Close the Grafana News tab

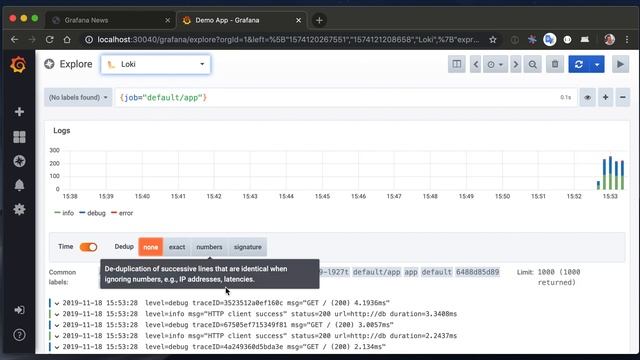[x=167, y=20]
